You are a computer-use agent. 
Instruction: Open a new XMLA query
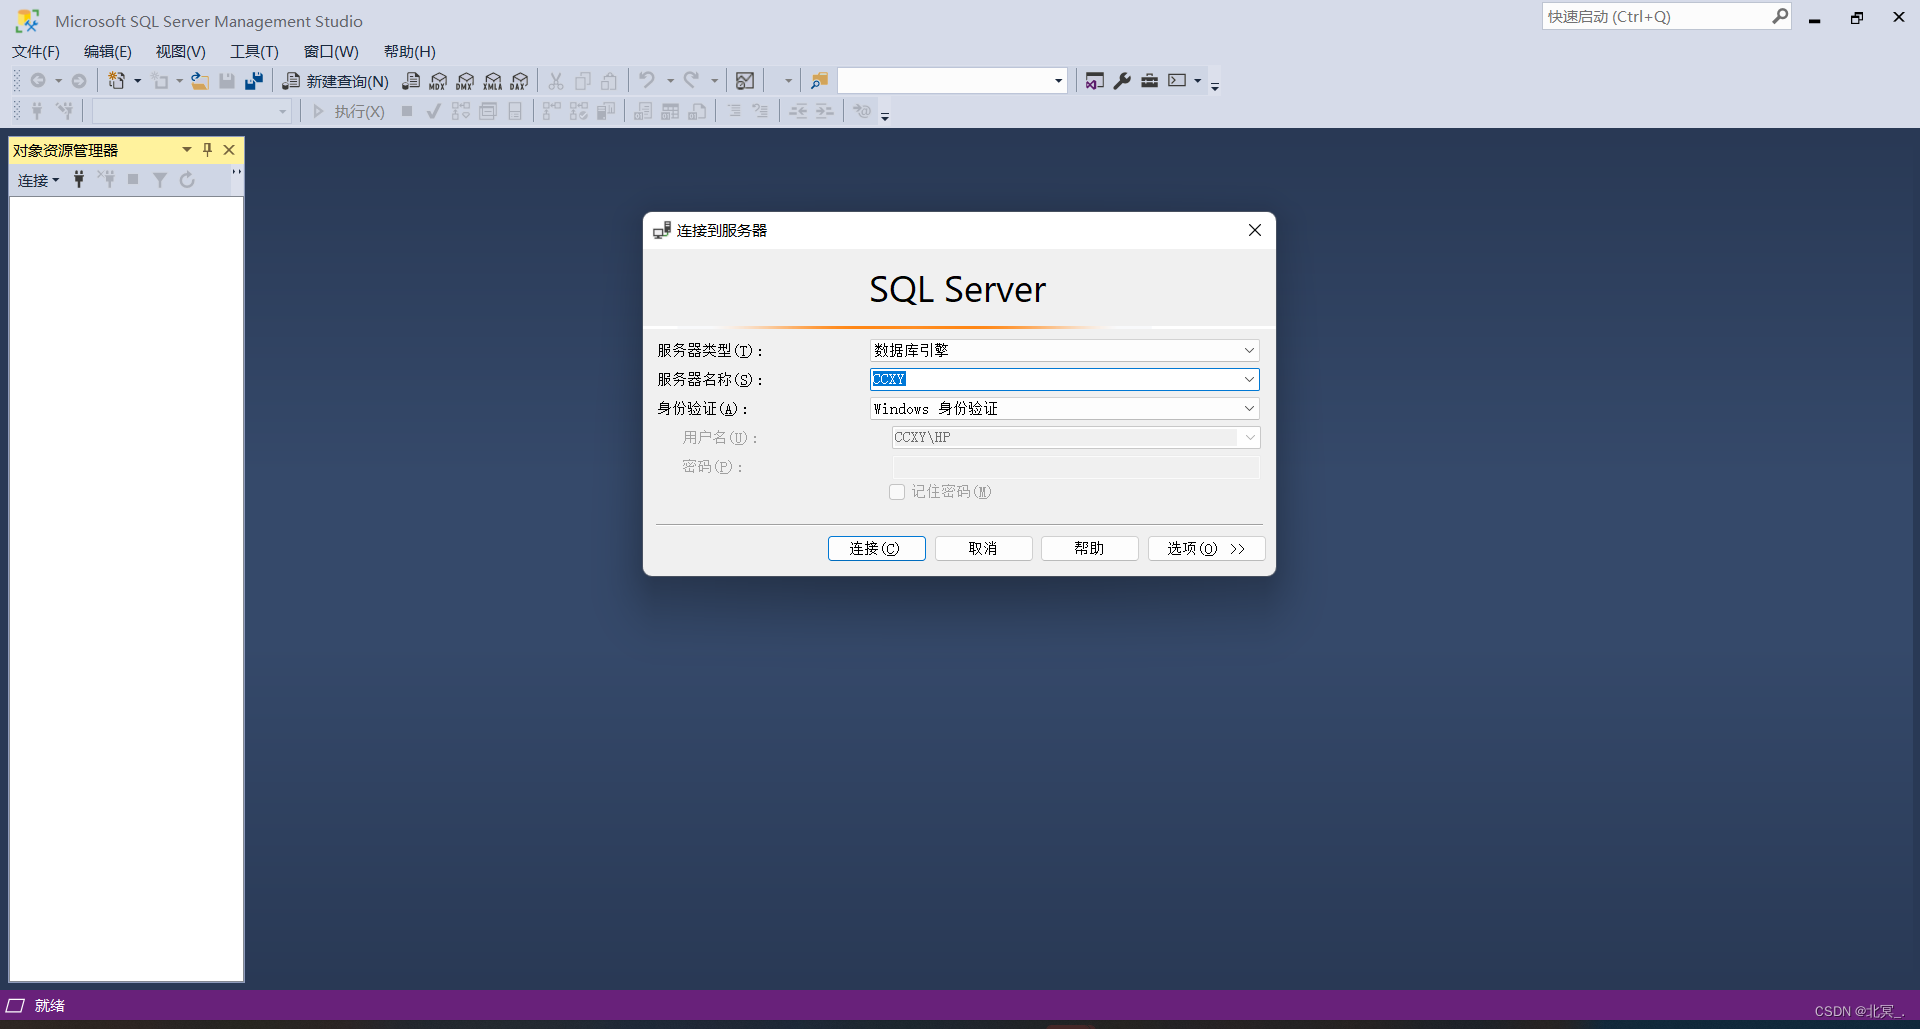click(492, 81)
